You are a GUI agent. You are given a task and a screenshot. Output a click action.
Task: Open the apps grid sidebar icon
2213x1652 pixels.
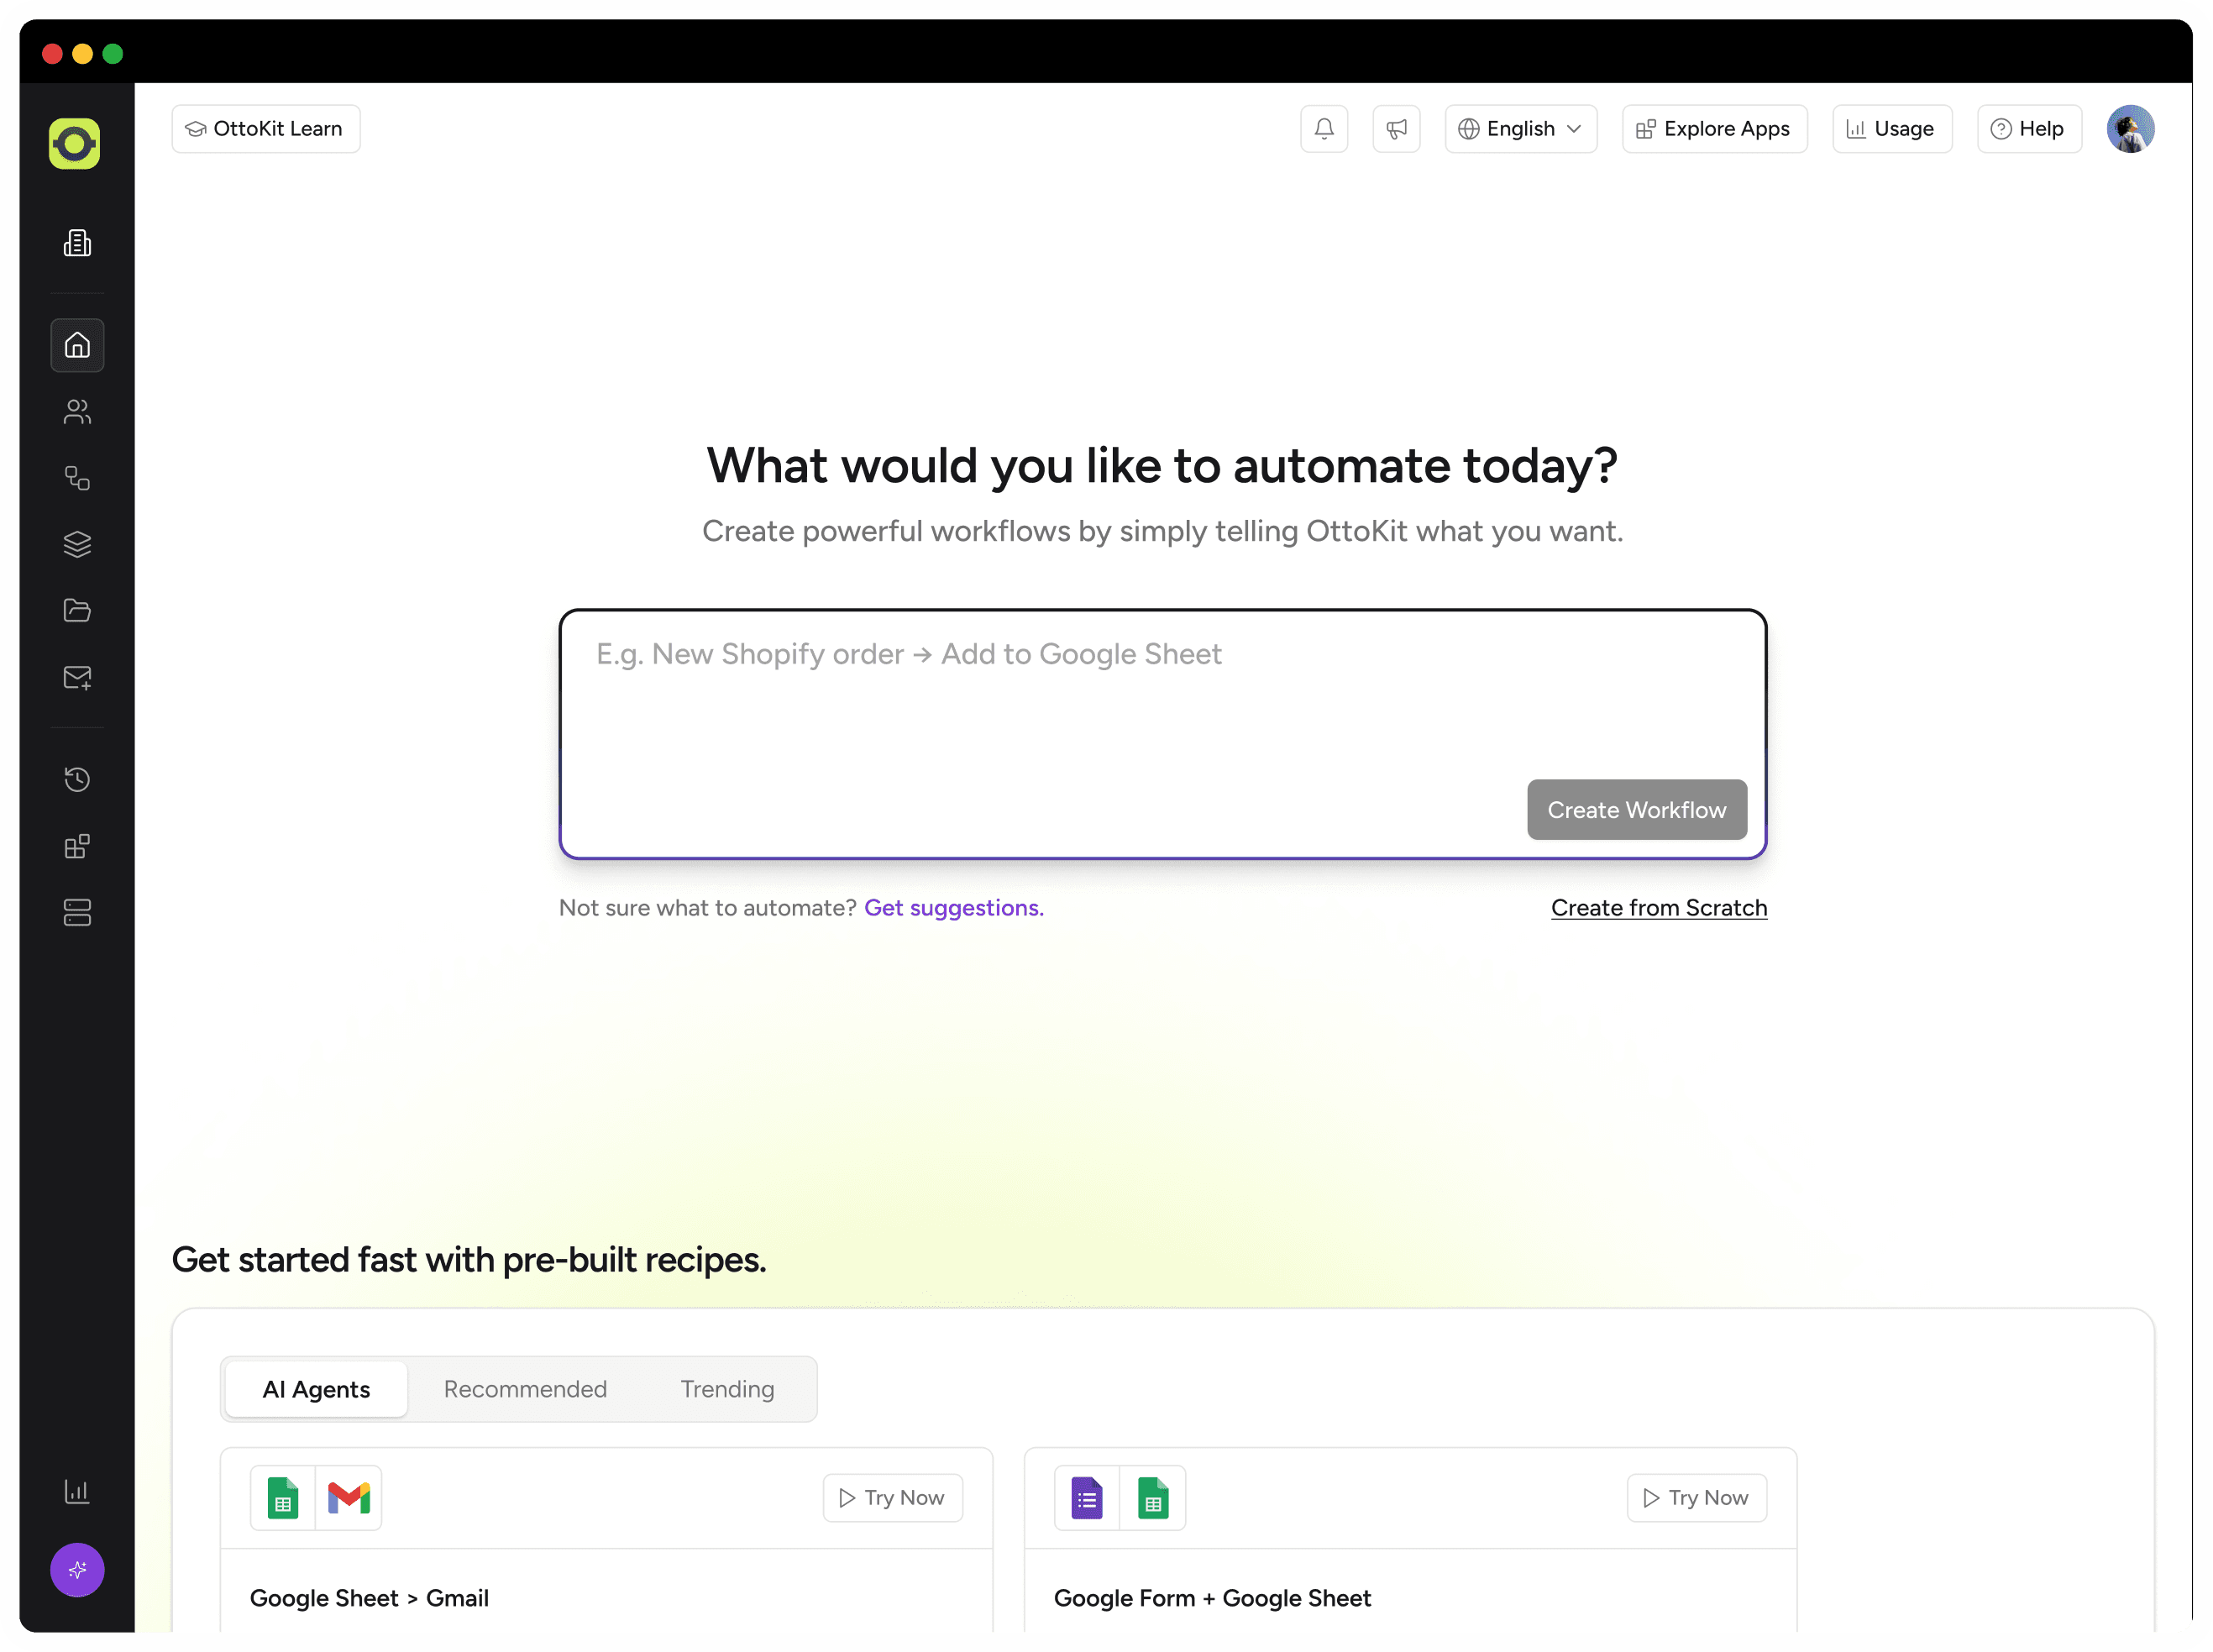(x=77, y=846)
